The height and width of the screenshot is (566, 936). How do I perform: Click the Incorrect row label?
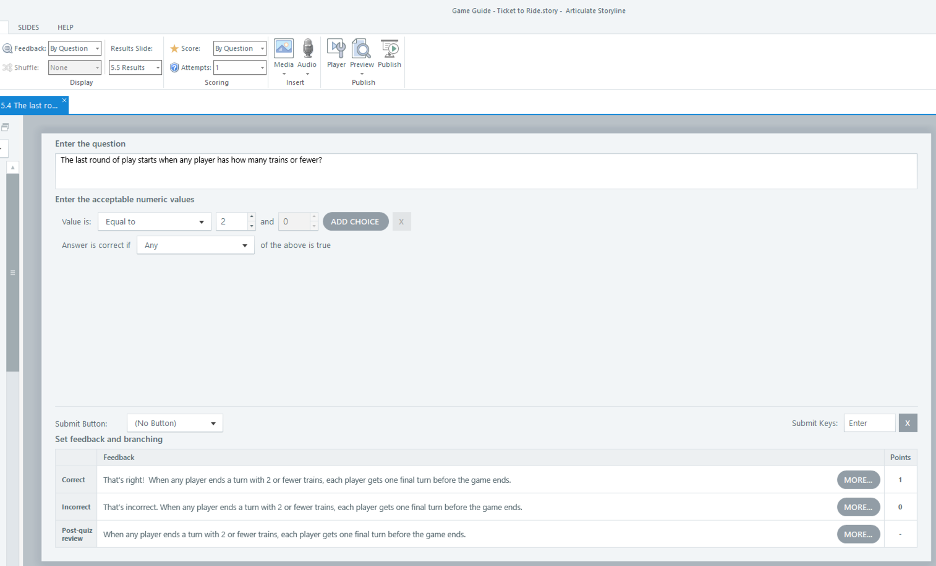[x=76, y=507]
